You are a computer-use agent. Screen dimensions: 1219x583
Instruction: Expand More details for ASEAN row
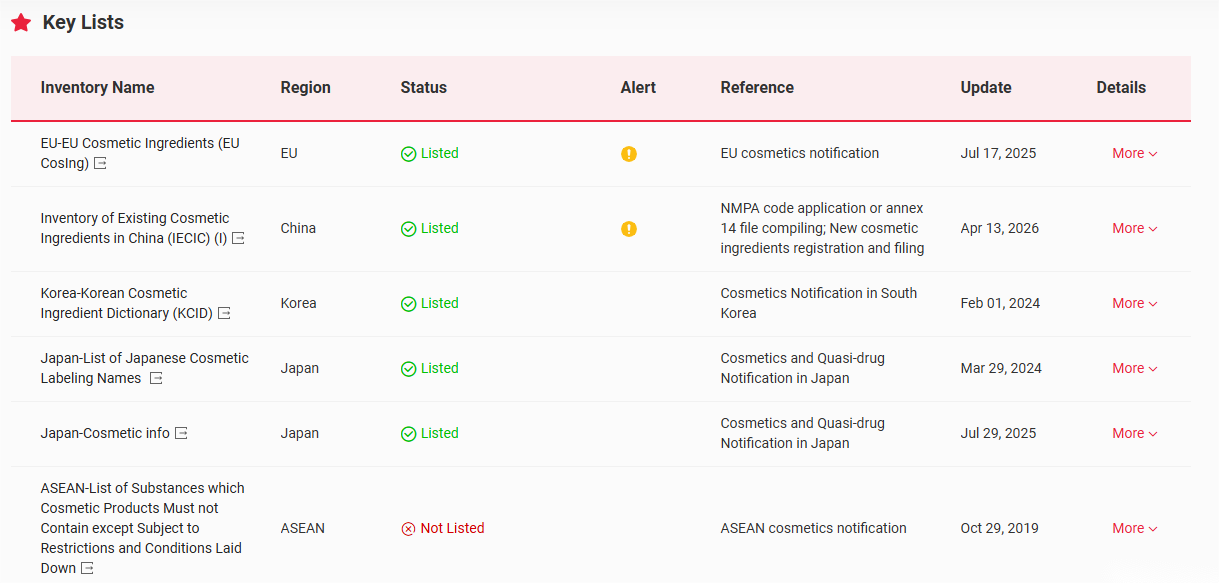(1134, 529)
